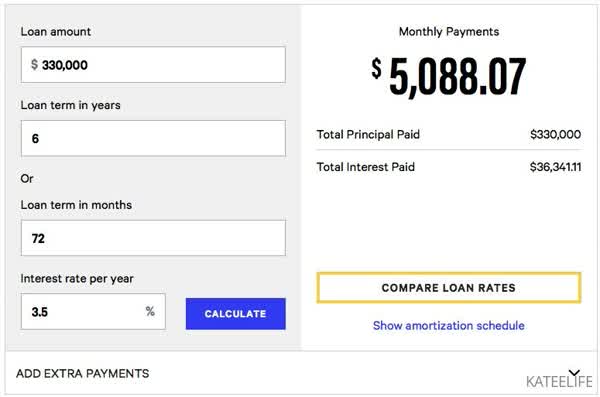
Task: Click the $5,088.07 monthly payment figure
Action: pos(448,76)
